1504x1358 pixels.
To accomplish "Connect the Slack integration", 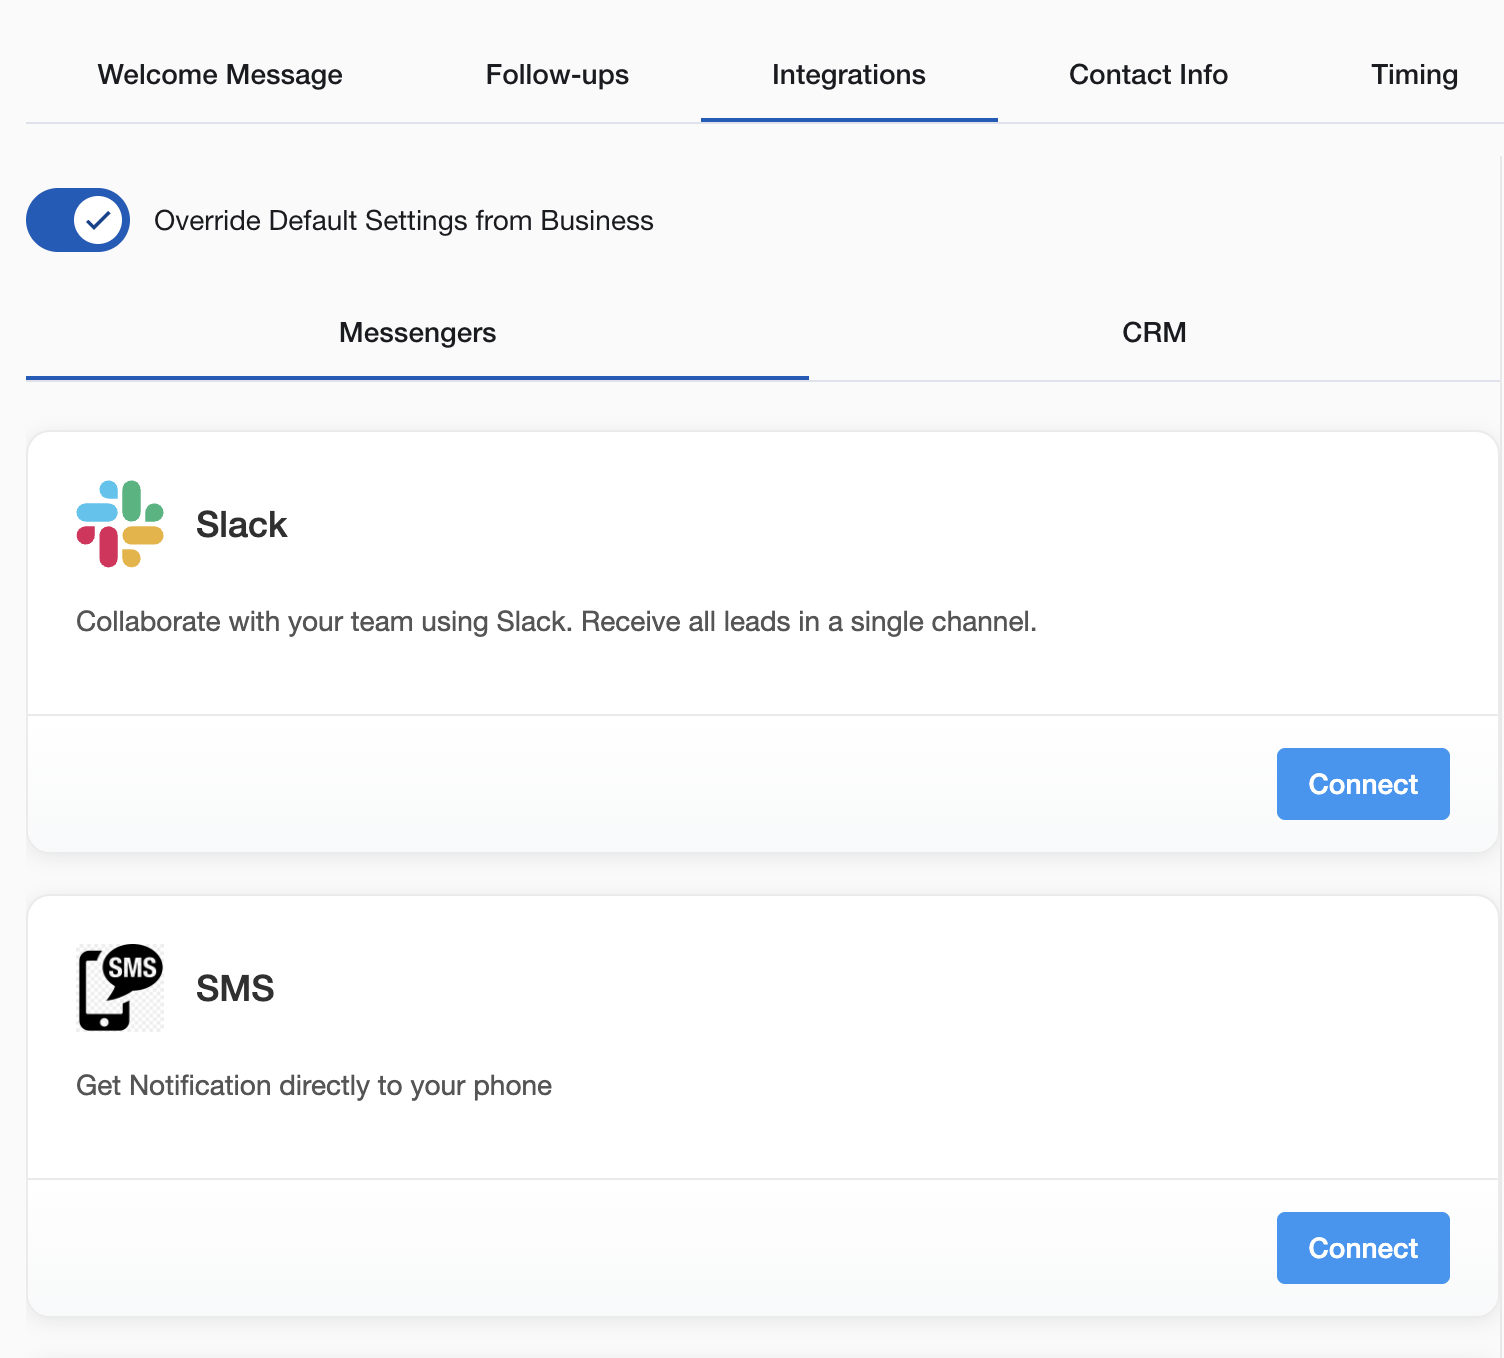I will (1362, 784).
